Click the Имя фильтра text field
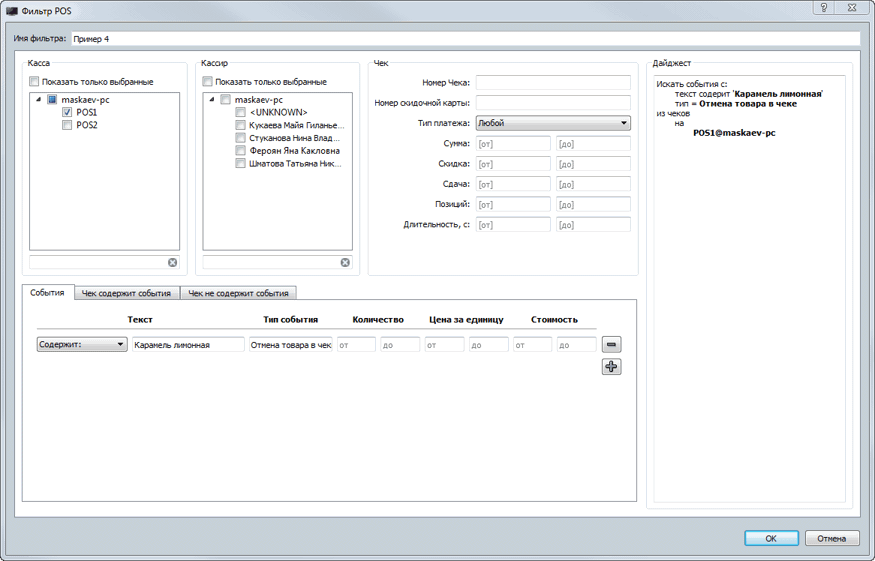 click(464, 39)
